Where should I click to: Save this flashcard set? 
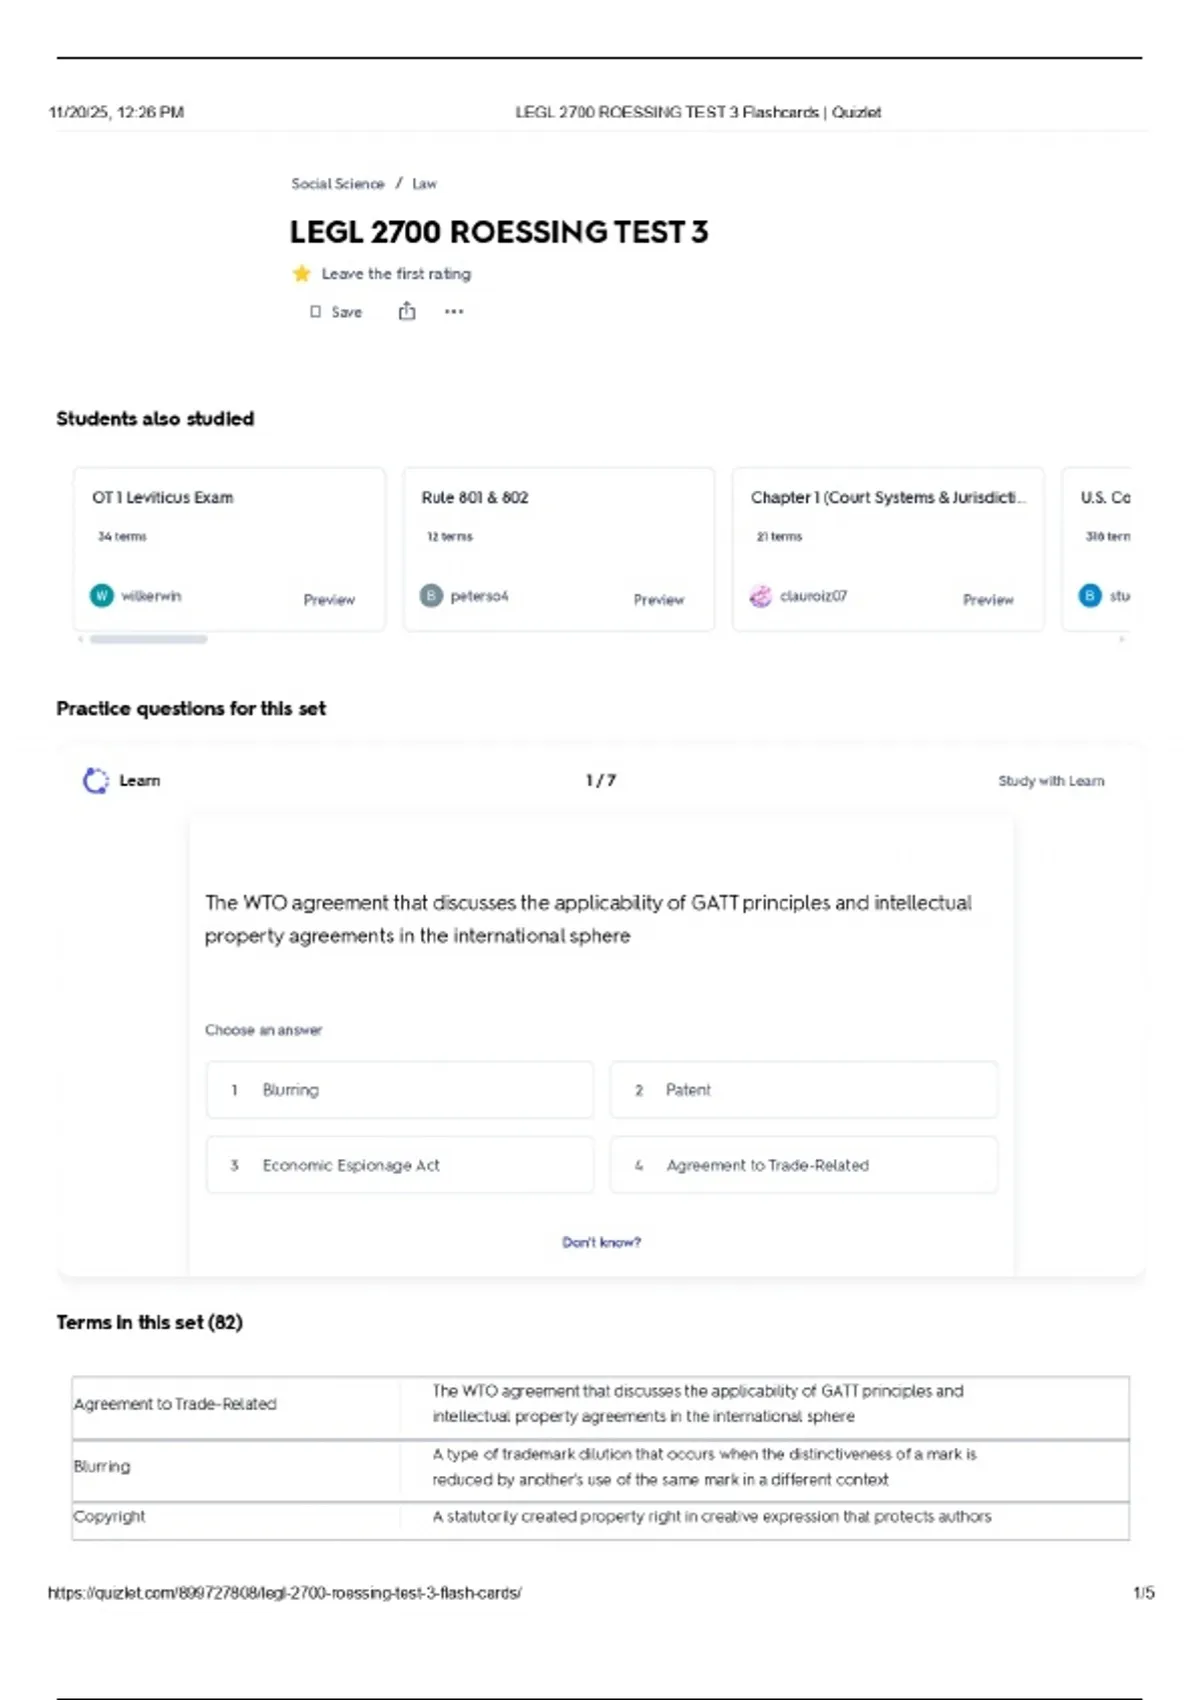(336, 312)
